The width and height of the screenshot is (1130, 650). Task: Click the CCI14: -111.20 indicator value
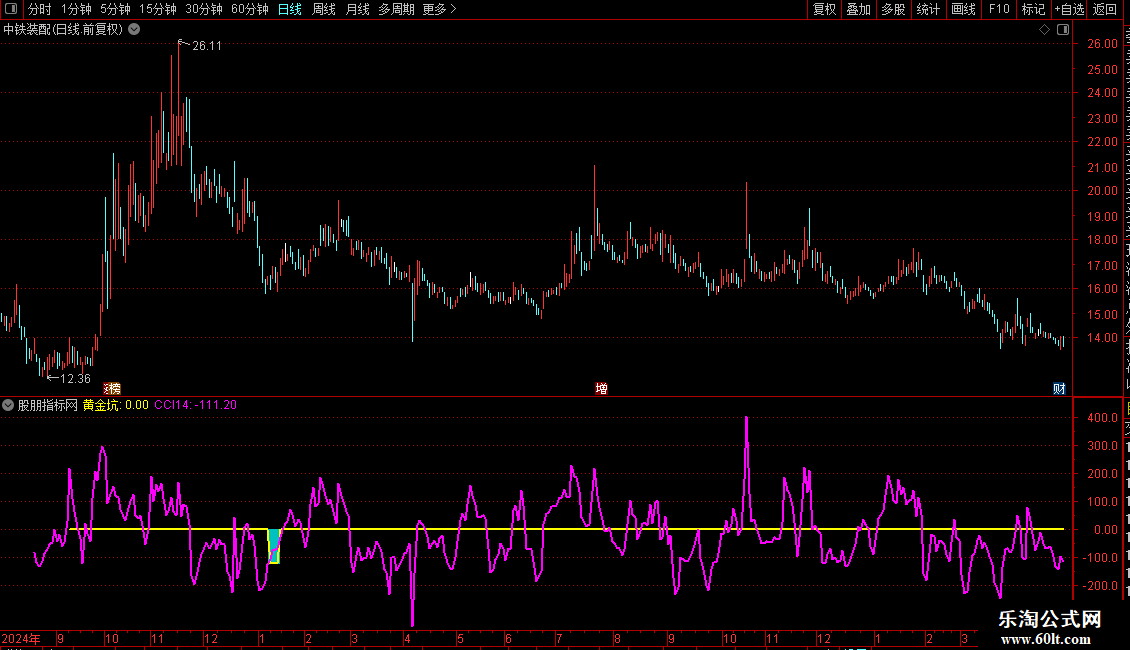point(195,405)
